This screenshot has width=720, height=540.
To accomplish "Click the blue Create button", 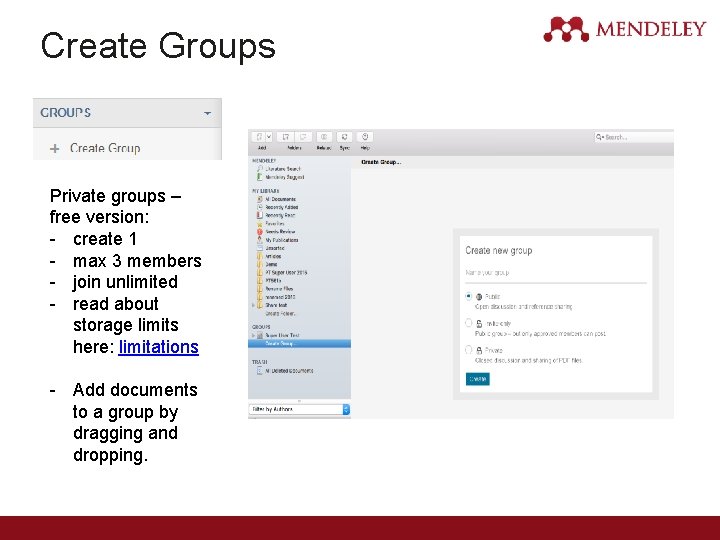I will click(x=478, y=379).
